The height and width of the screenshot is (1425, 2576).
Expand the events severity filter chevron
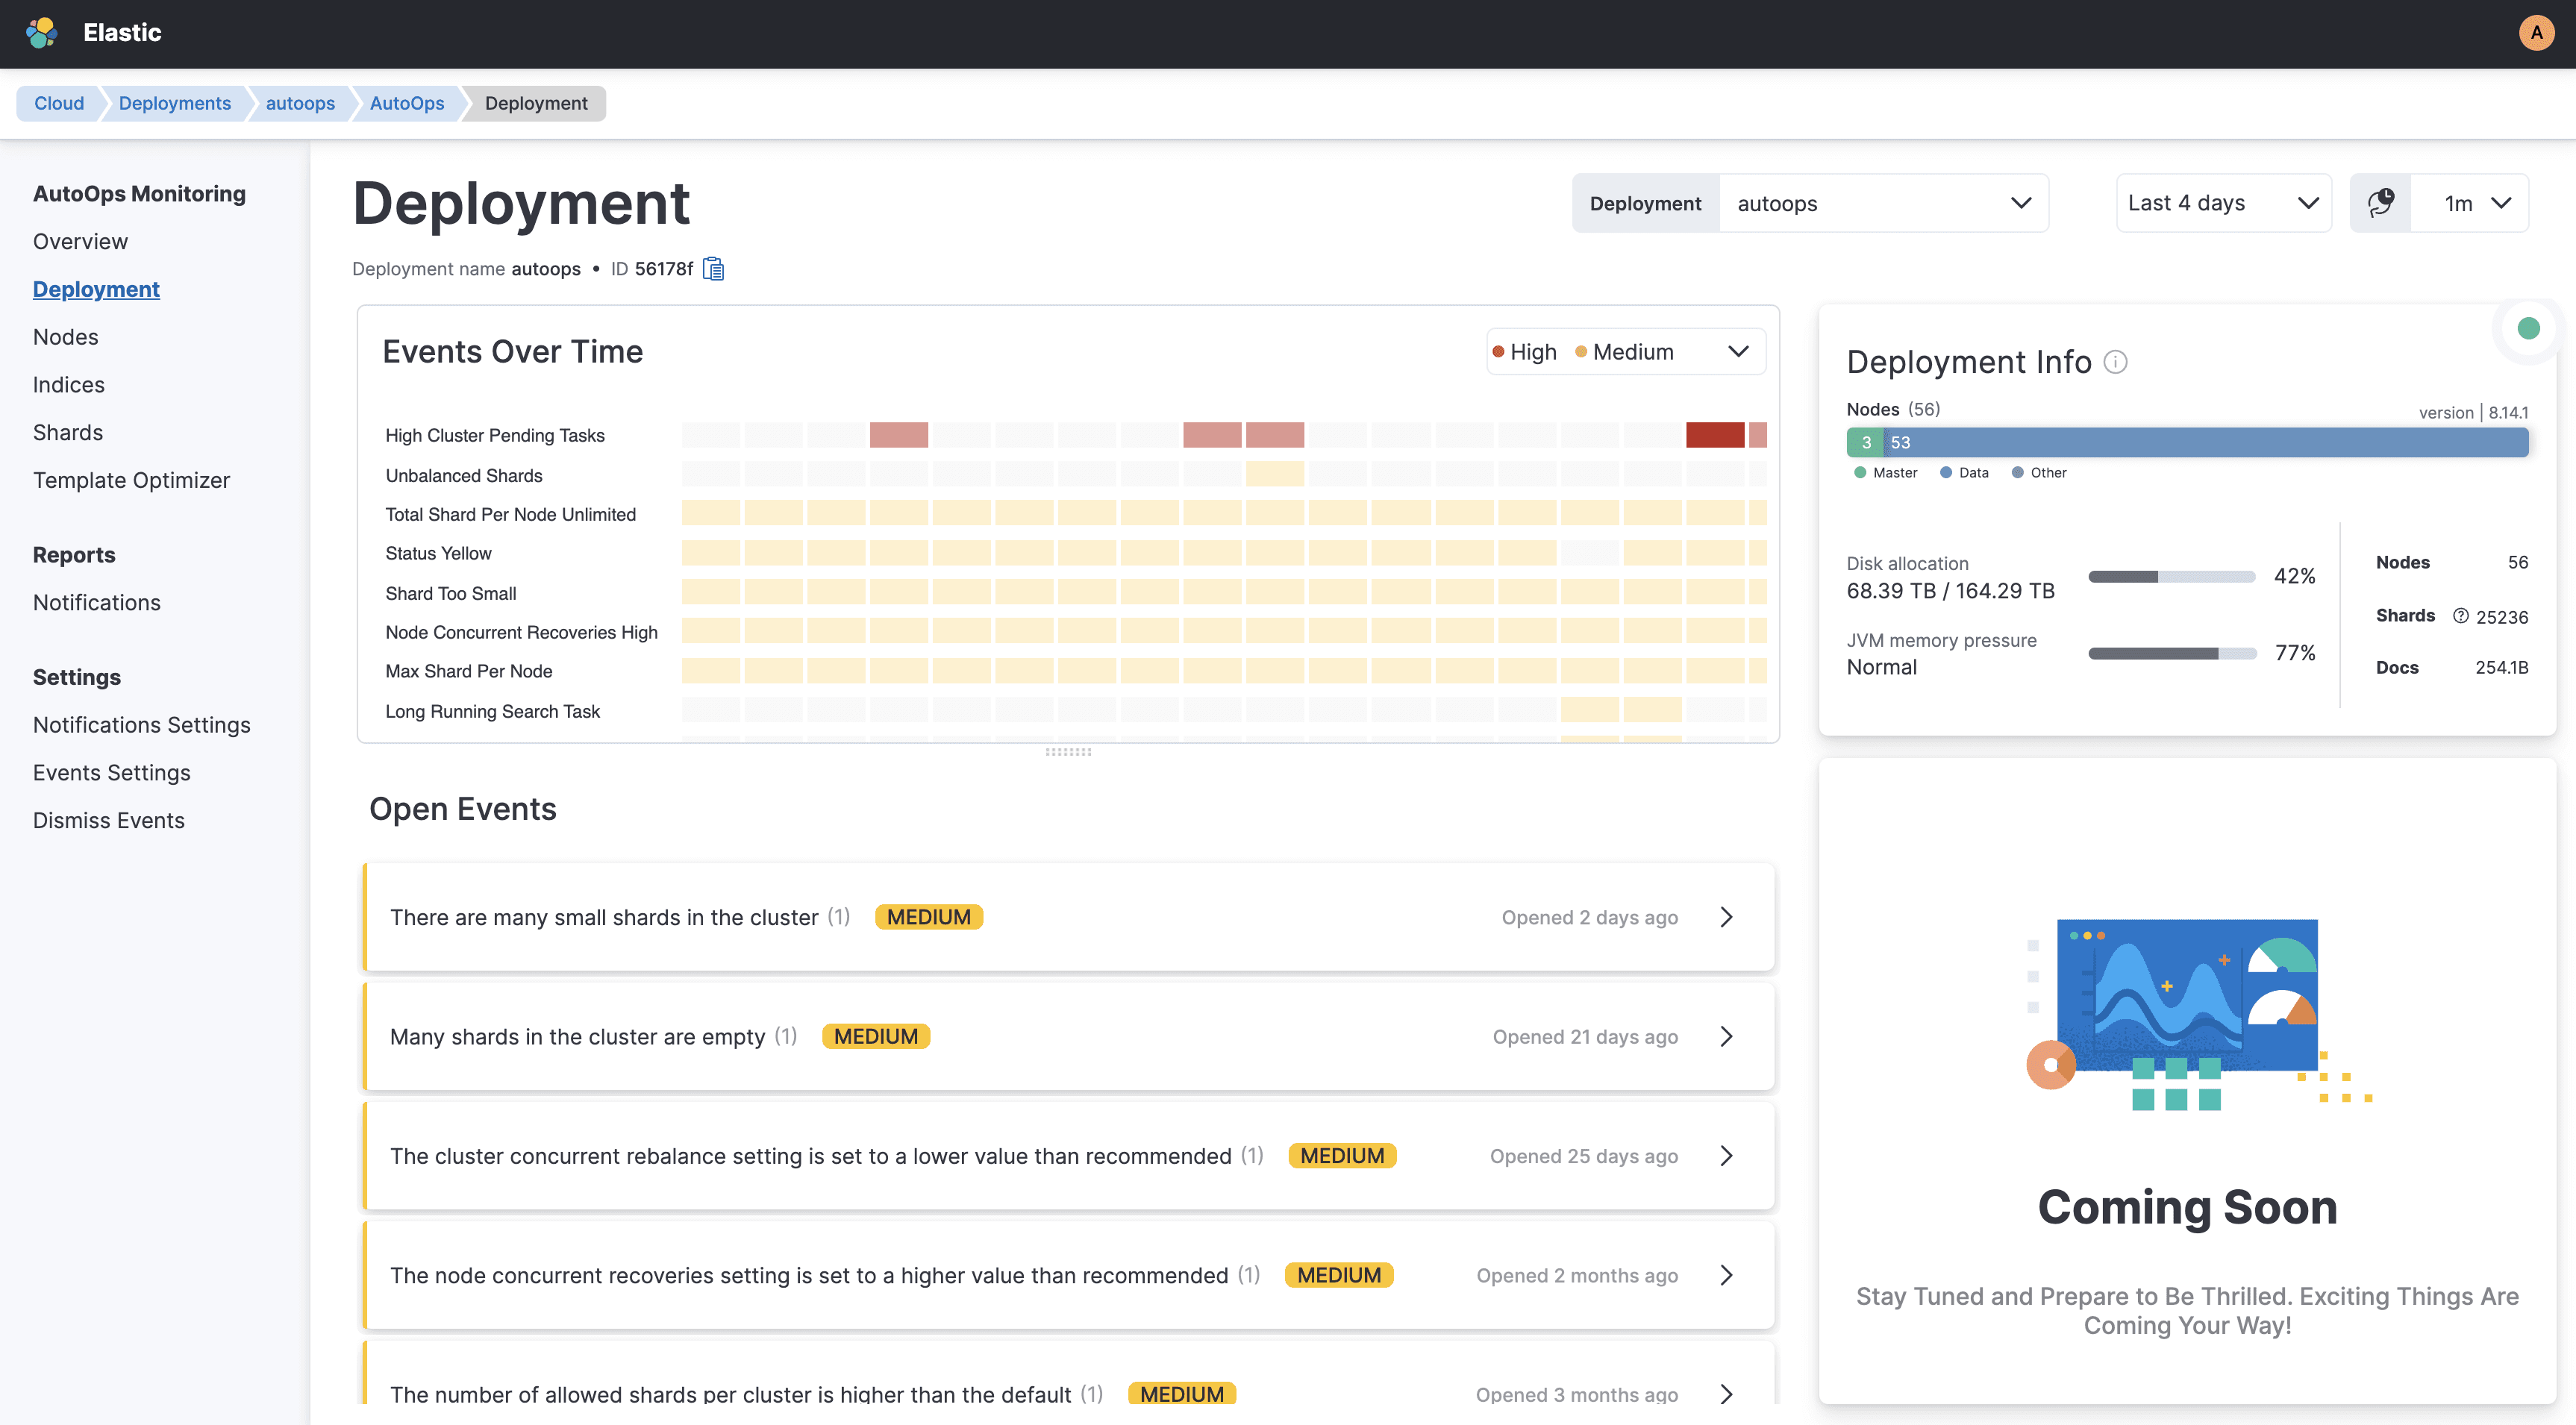coord(1739,351)
